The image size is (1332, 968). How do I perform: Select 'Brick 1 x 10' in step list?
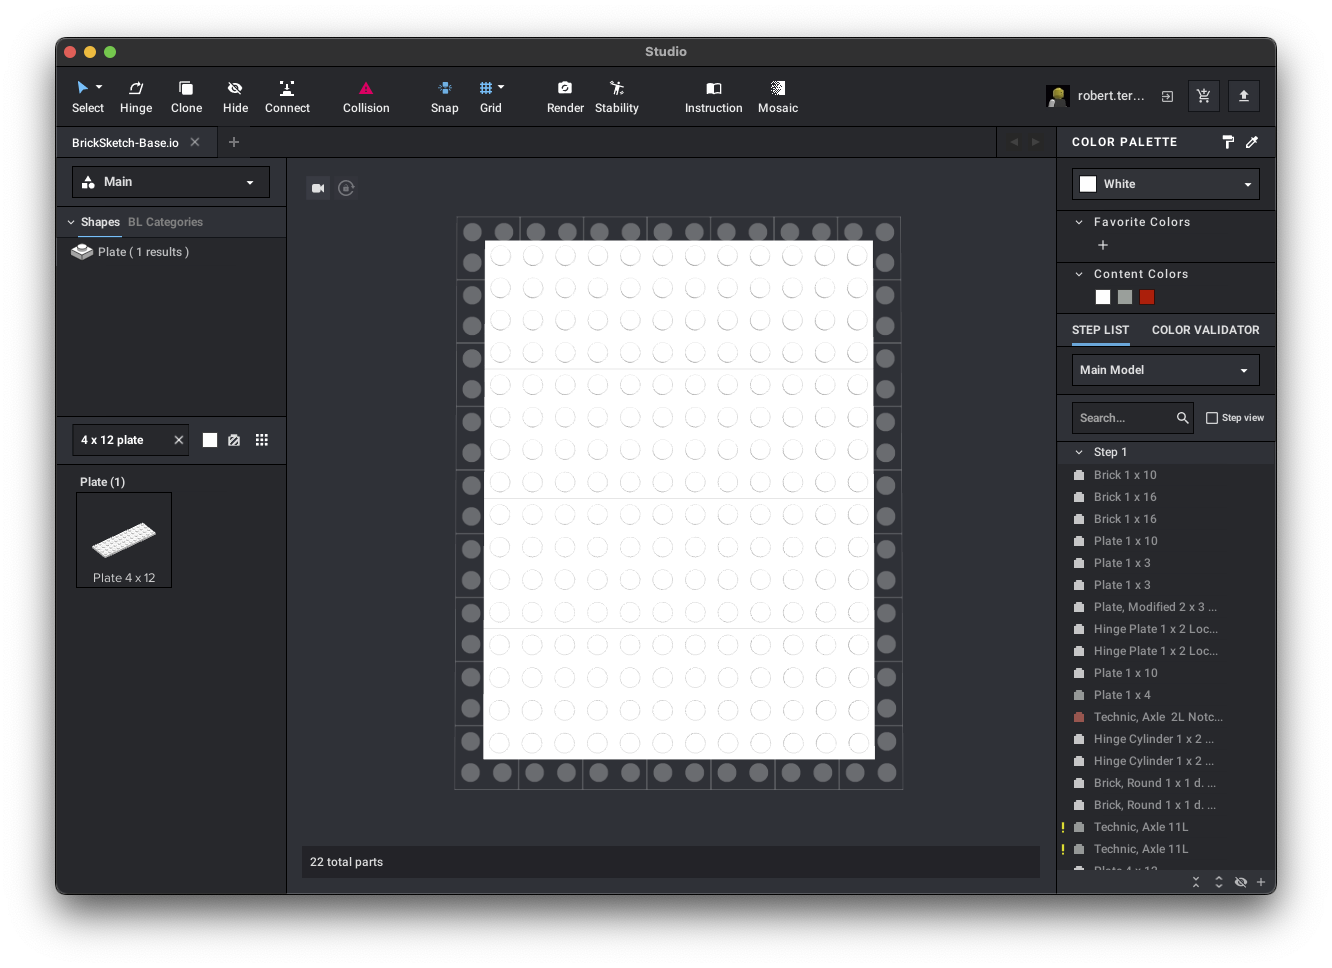pos(1166,475)
